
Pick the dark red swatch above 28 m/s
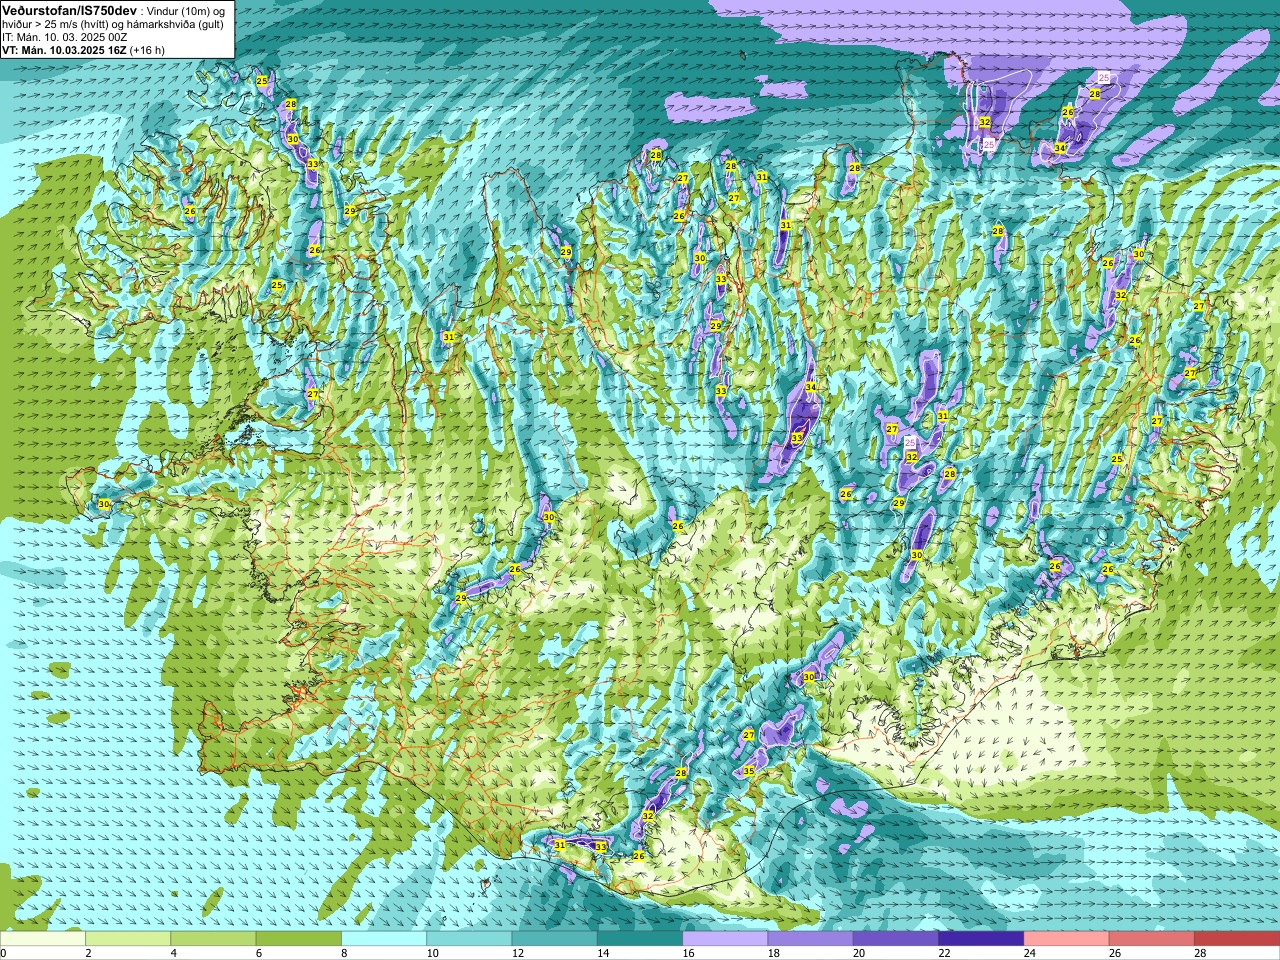point(1237,938)
